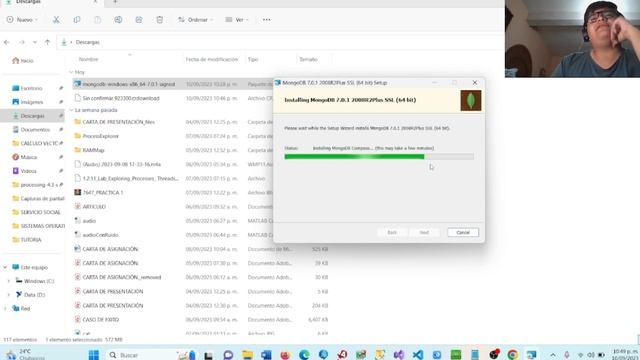Expand Este equipo in navigation pane
The image size is (640, 360).
(x=5, y=267)
